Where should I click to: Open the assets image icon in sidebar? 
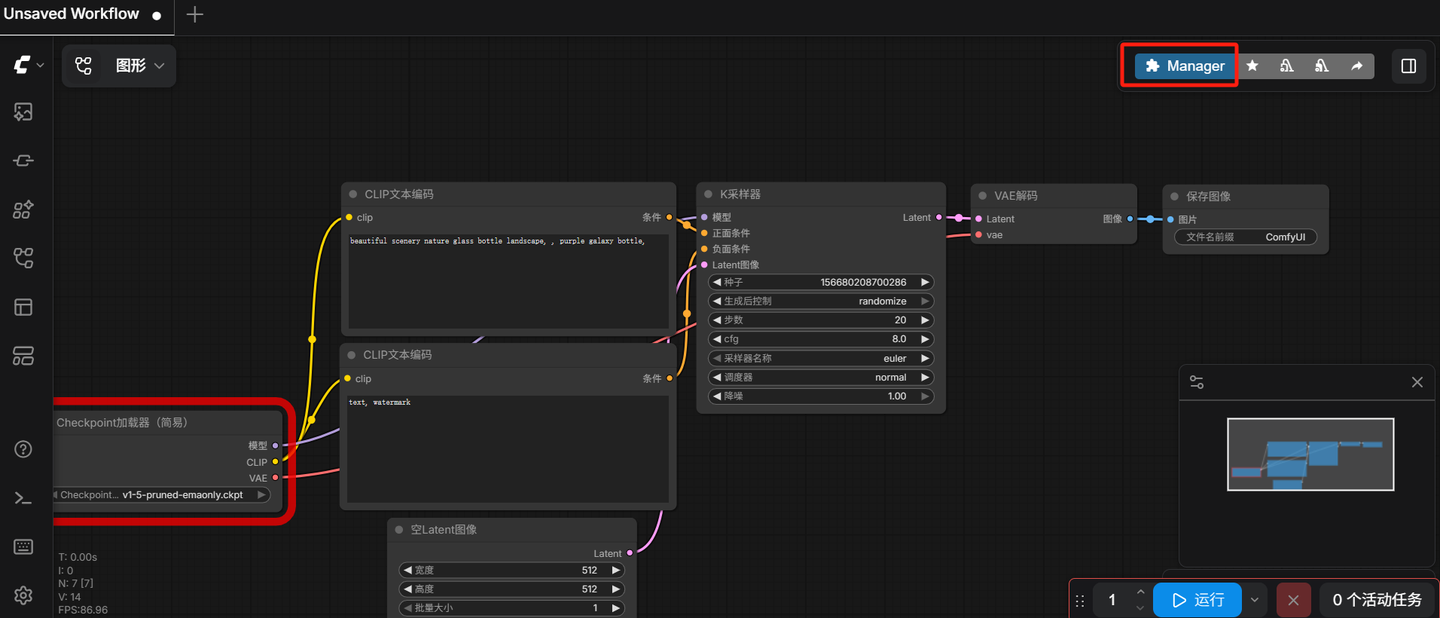[23, 112]
